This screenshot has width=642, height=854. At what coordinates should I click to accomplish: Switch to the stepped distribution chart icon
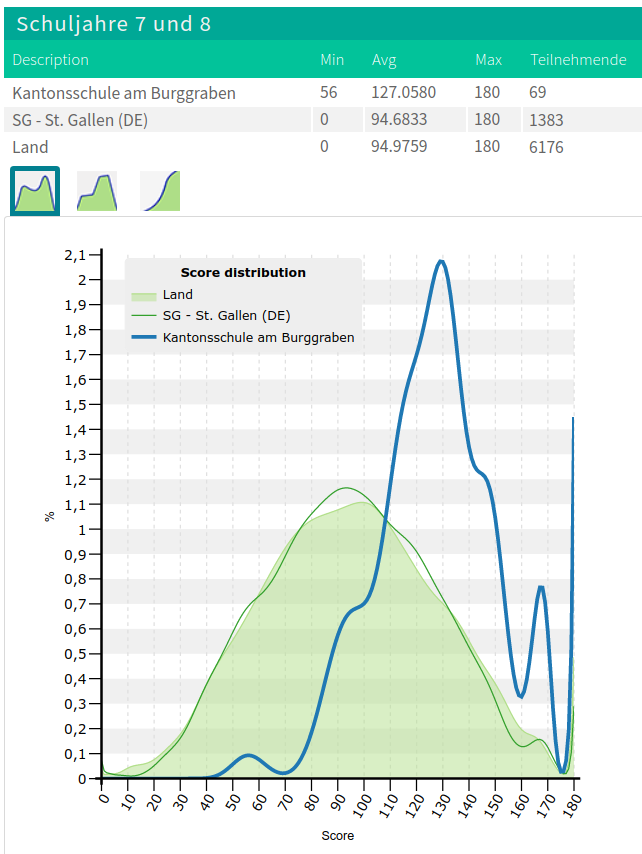click(x=97, y=190)
